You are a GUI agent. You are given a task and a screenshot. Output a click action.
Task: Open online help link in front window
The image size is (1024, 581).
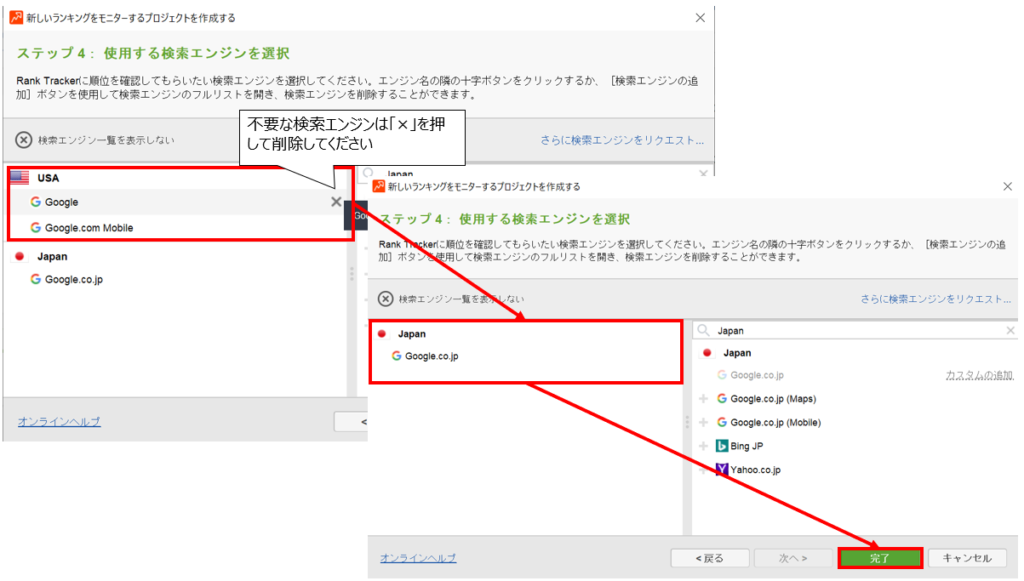click(x=418, y=558)
